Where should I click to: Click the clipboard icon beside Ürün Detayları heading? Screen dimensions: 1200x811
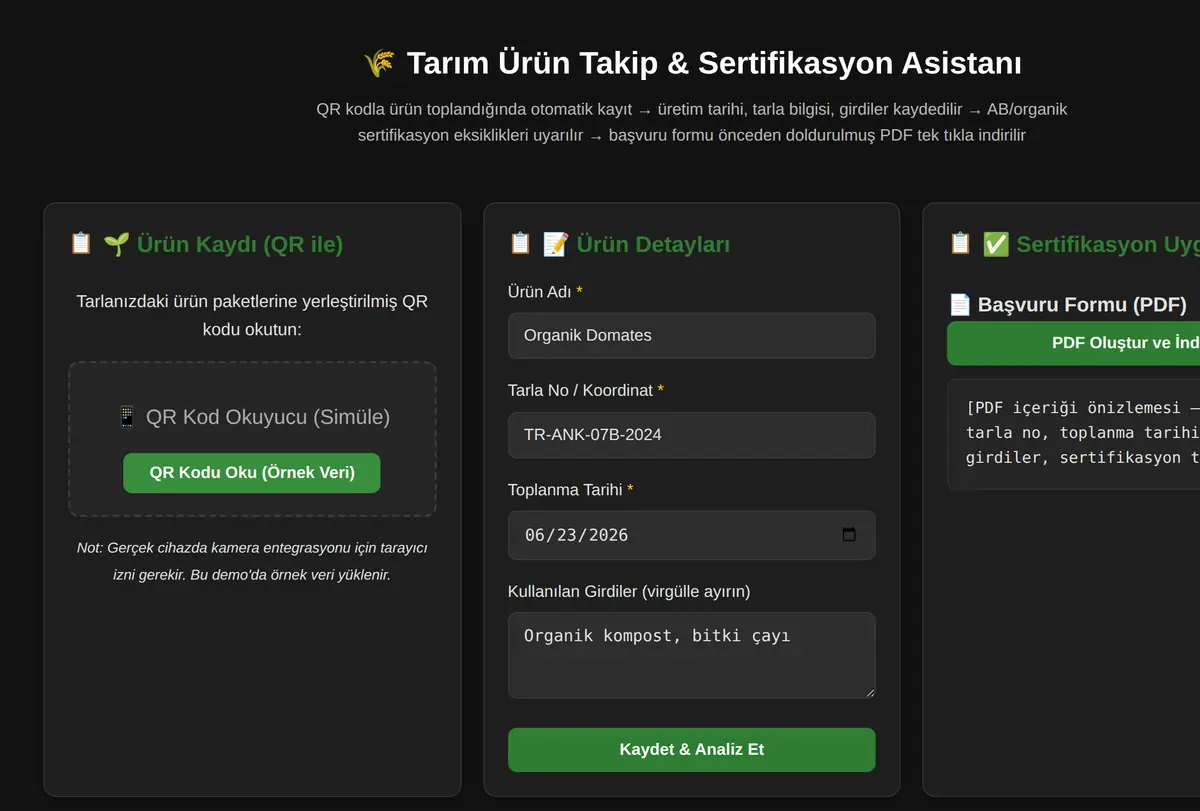click(x=520, y=243)
